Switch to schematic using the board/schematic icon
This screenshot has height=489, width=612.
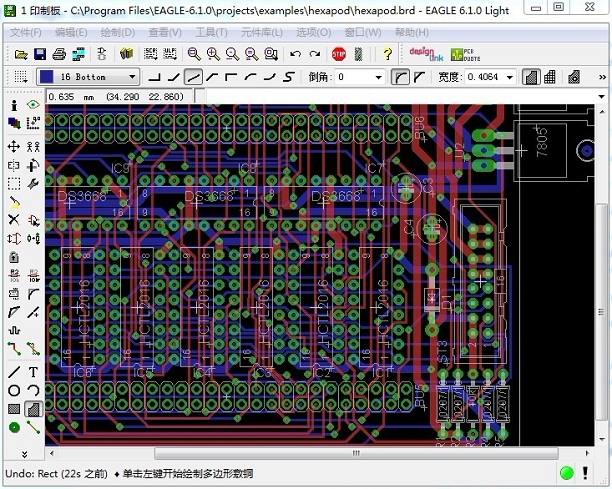pos(101,54)
